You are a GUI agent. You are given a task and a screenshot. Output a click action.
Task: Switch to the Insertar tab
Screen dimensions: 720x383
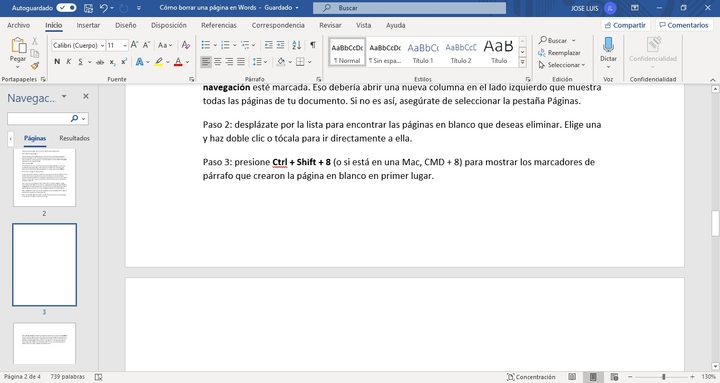pos(88,25)
